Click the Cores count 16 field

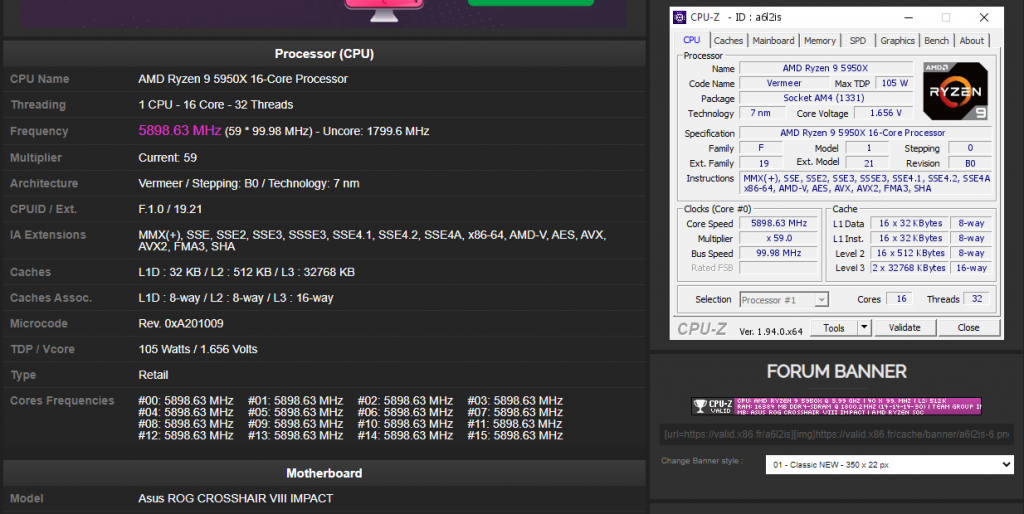click(901, 298)
